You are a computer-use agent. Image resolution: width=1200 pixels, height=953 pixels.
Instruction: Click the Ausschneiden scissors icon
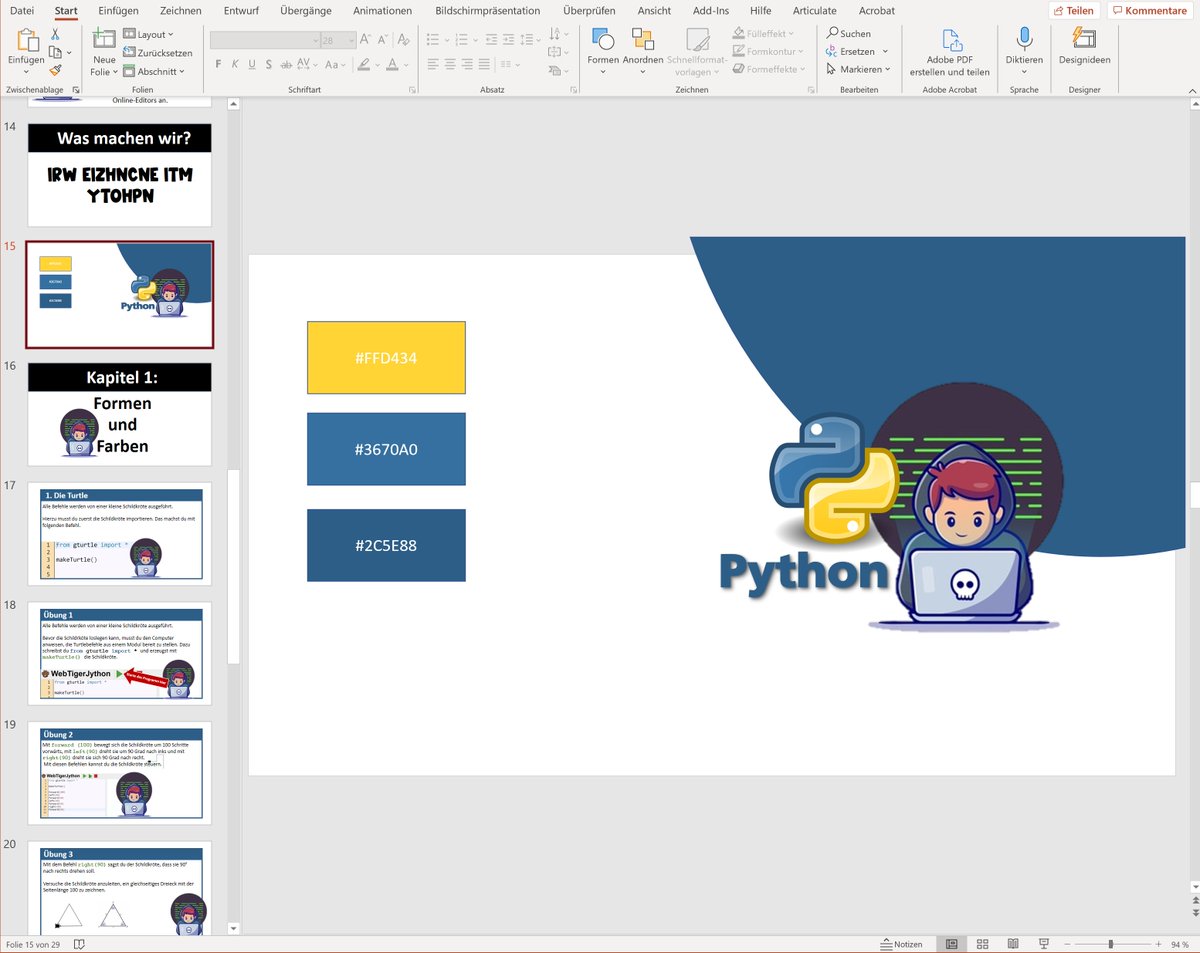(56, 34)
